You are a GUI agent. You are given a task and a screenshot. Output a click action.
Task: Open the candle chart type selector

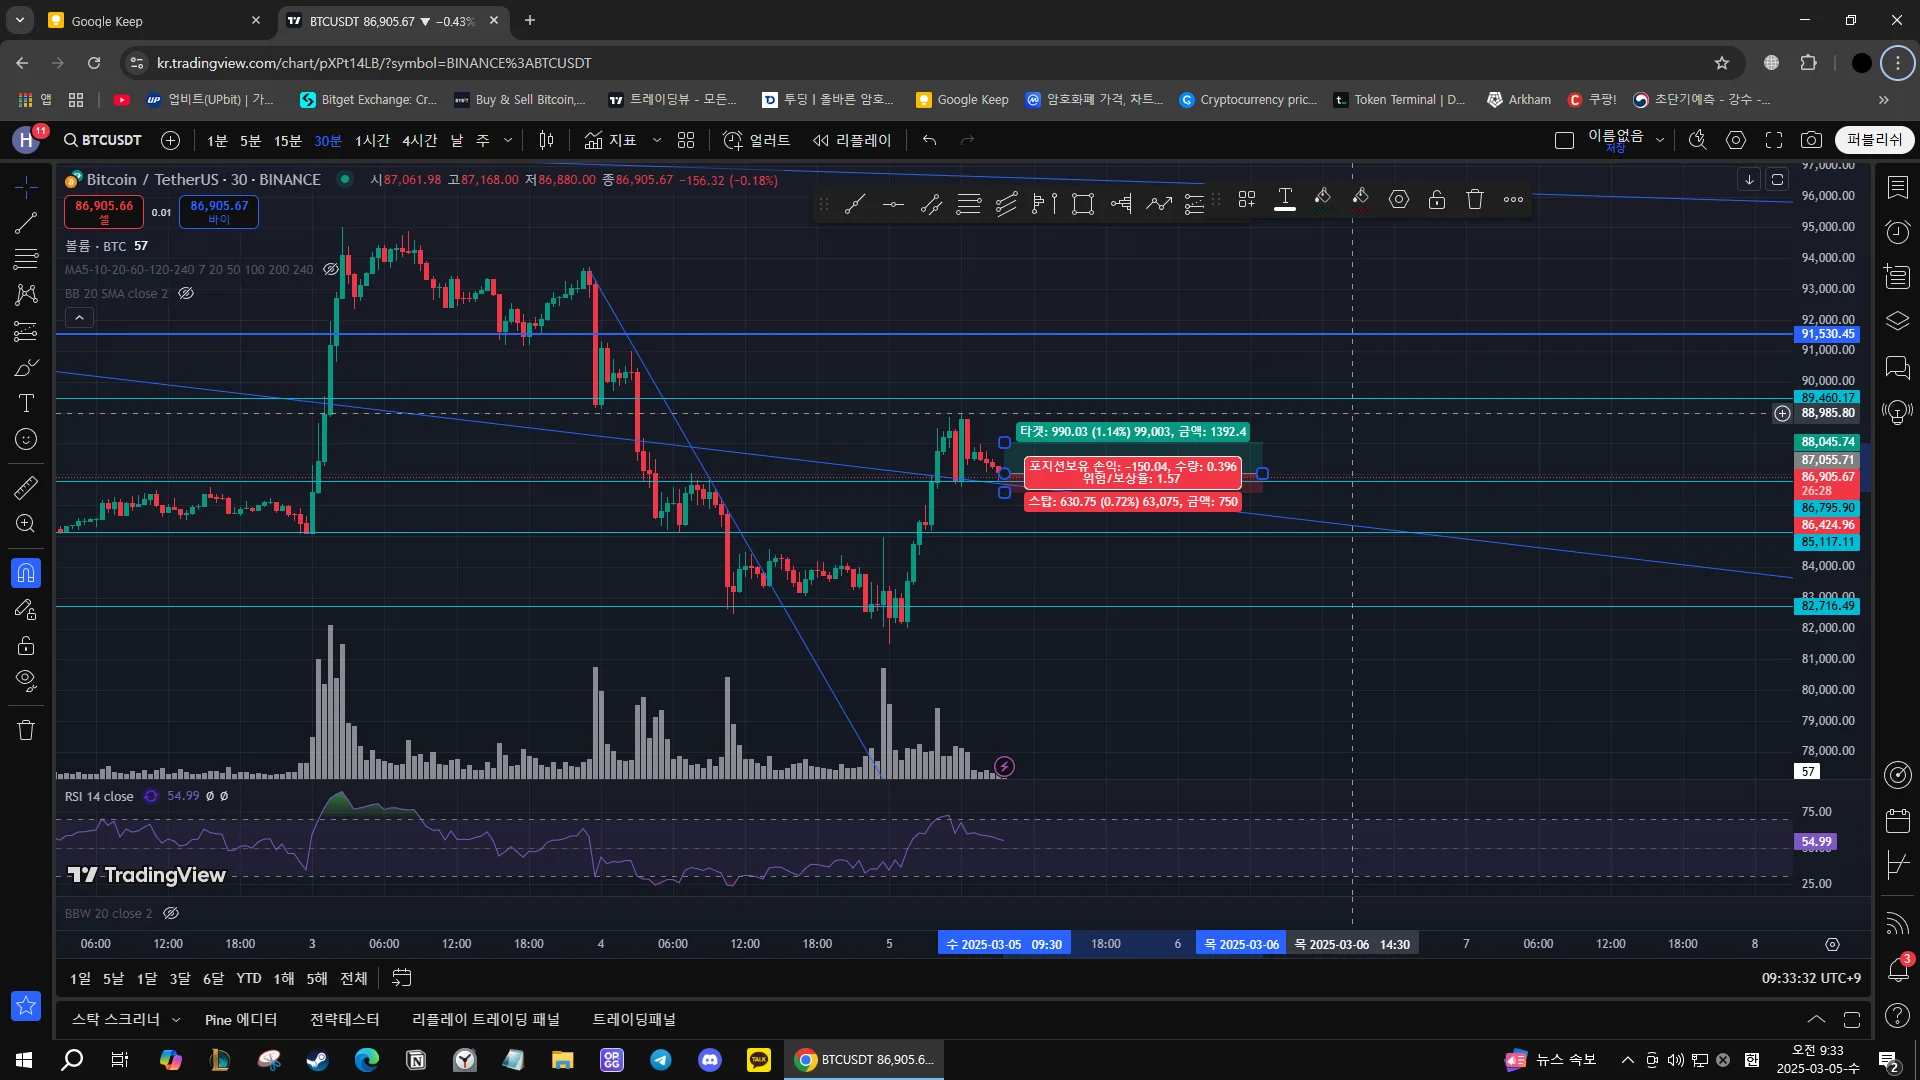click(x=546, y=140)
